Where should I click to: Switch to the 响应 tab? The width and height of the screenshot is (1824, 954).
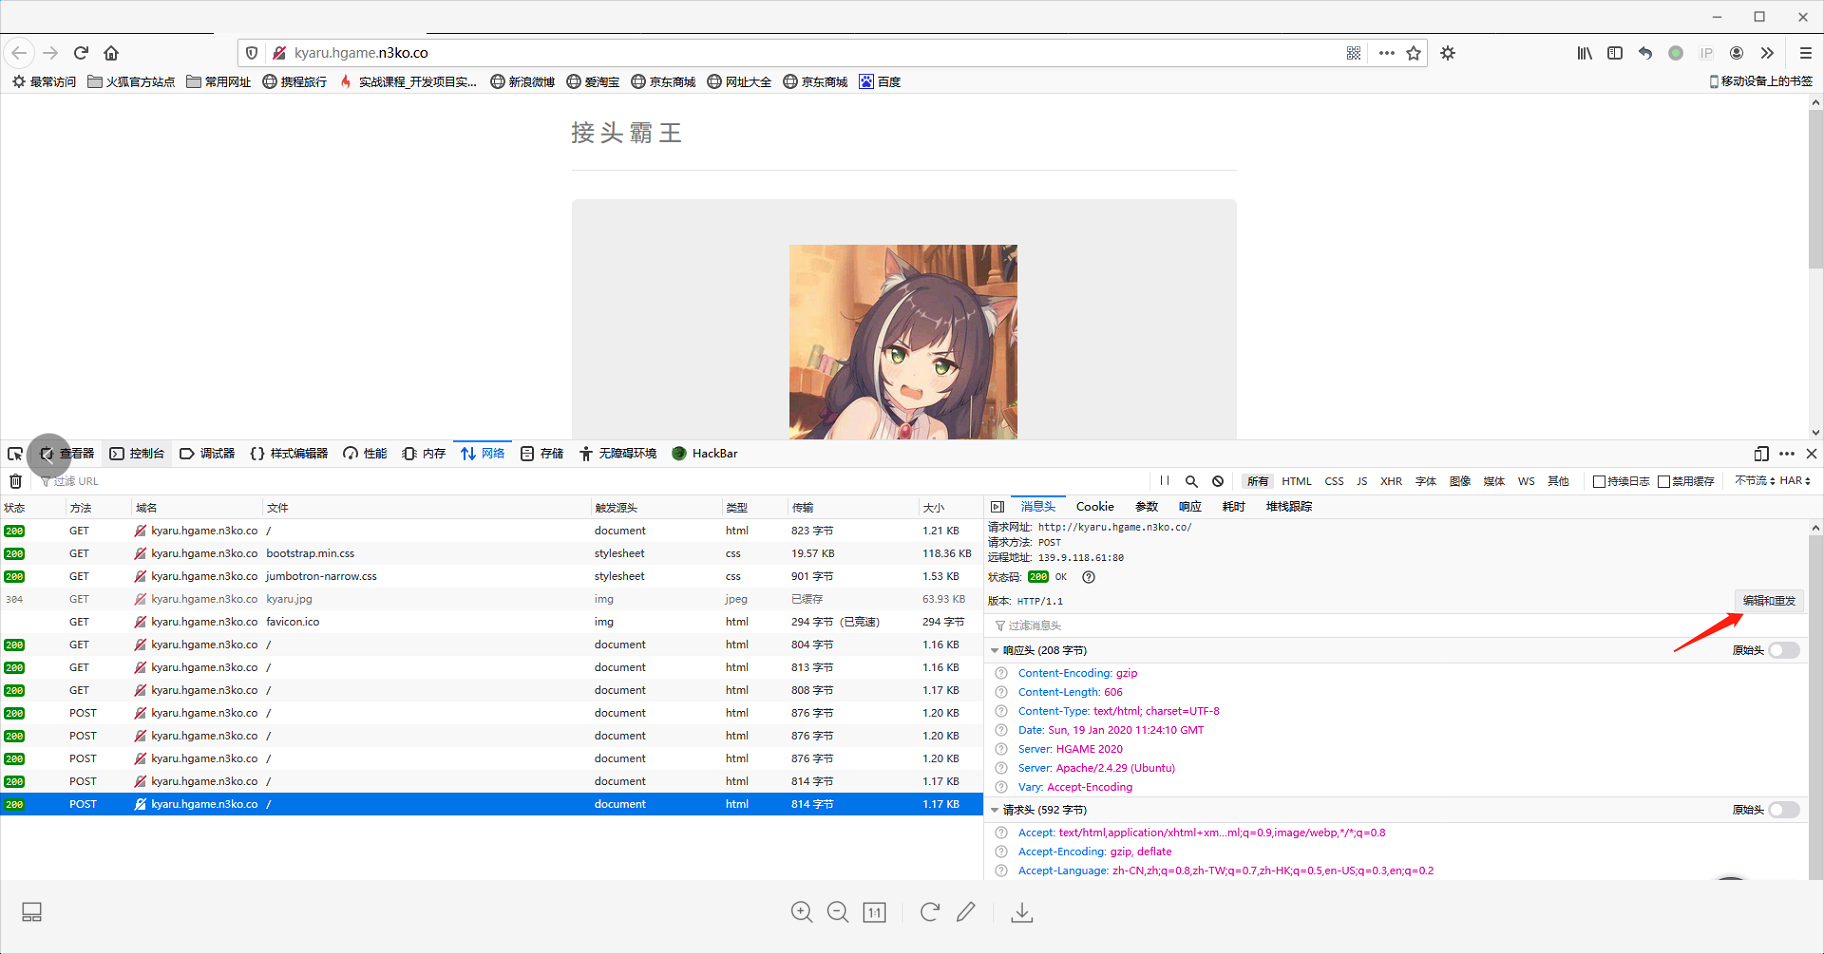(1190, 507)
